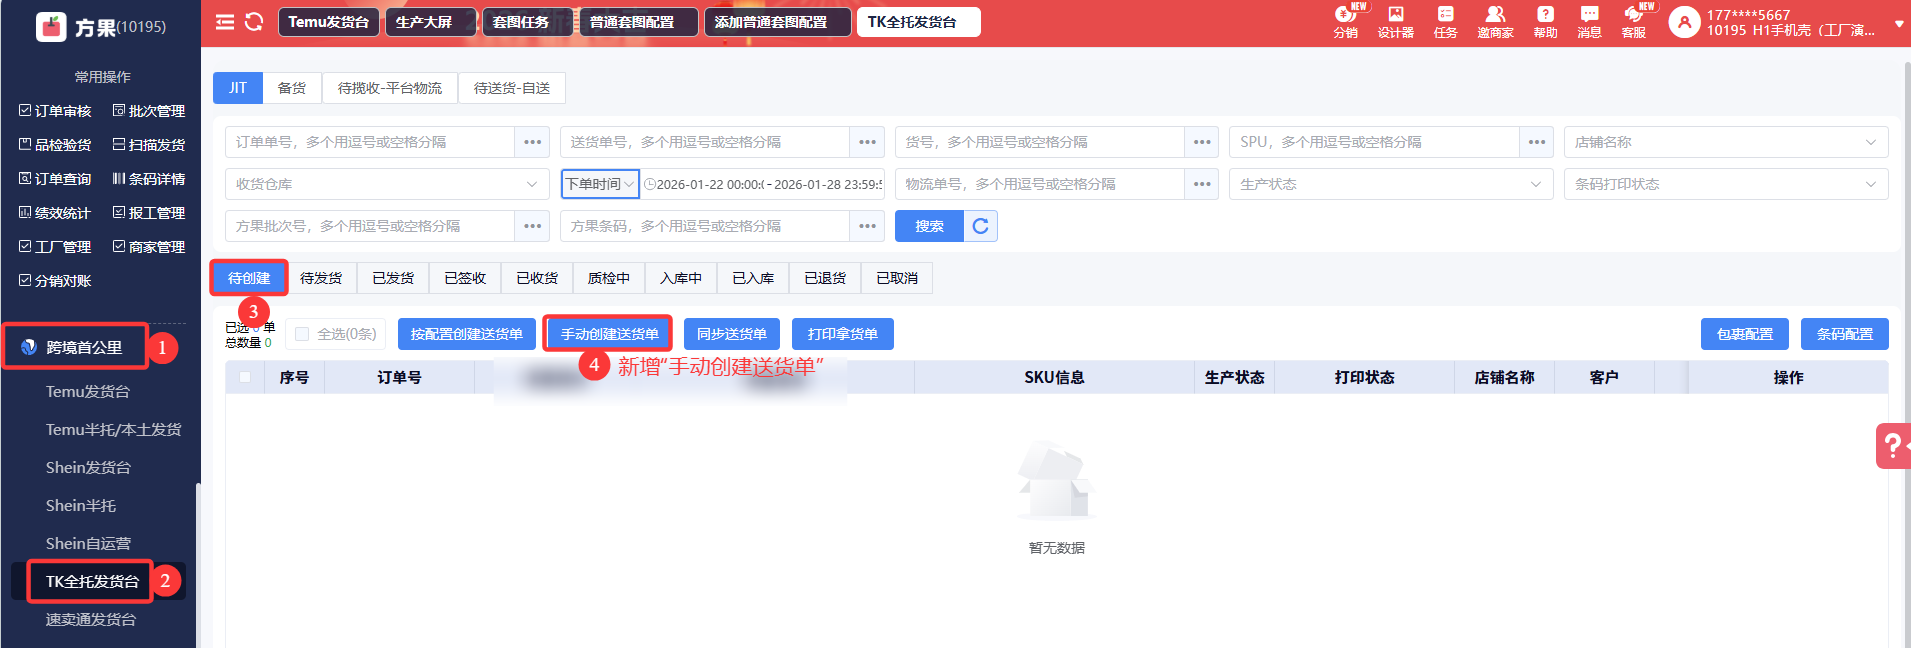The image size is (1911, 648).
Task: Select the 已取消 status tab
Action: (x=897, y=278)
